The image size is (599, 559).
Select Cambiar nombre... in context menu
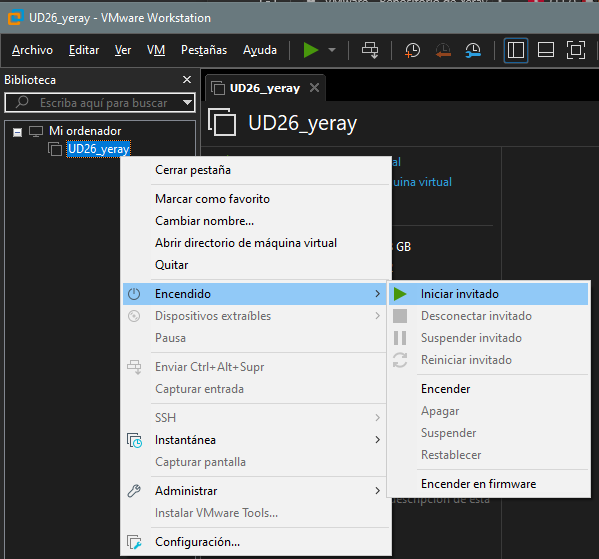click(x=204, y=221)
